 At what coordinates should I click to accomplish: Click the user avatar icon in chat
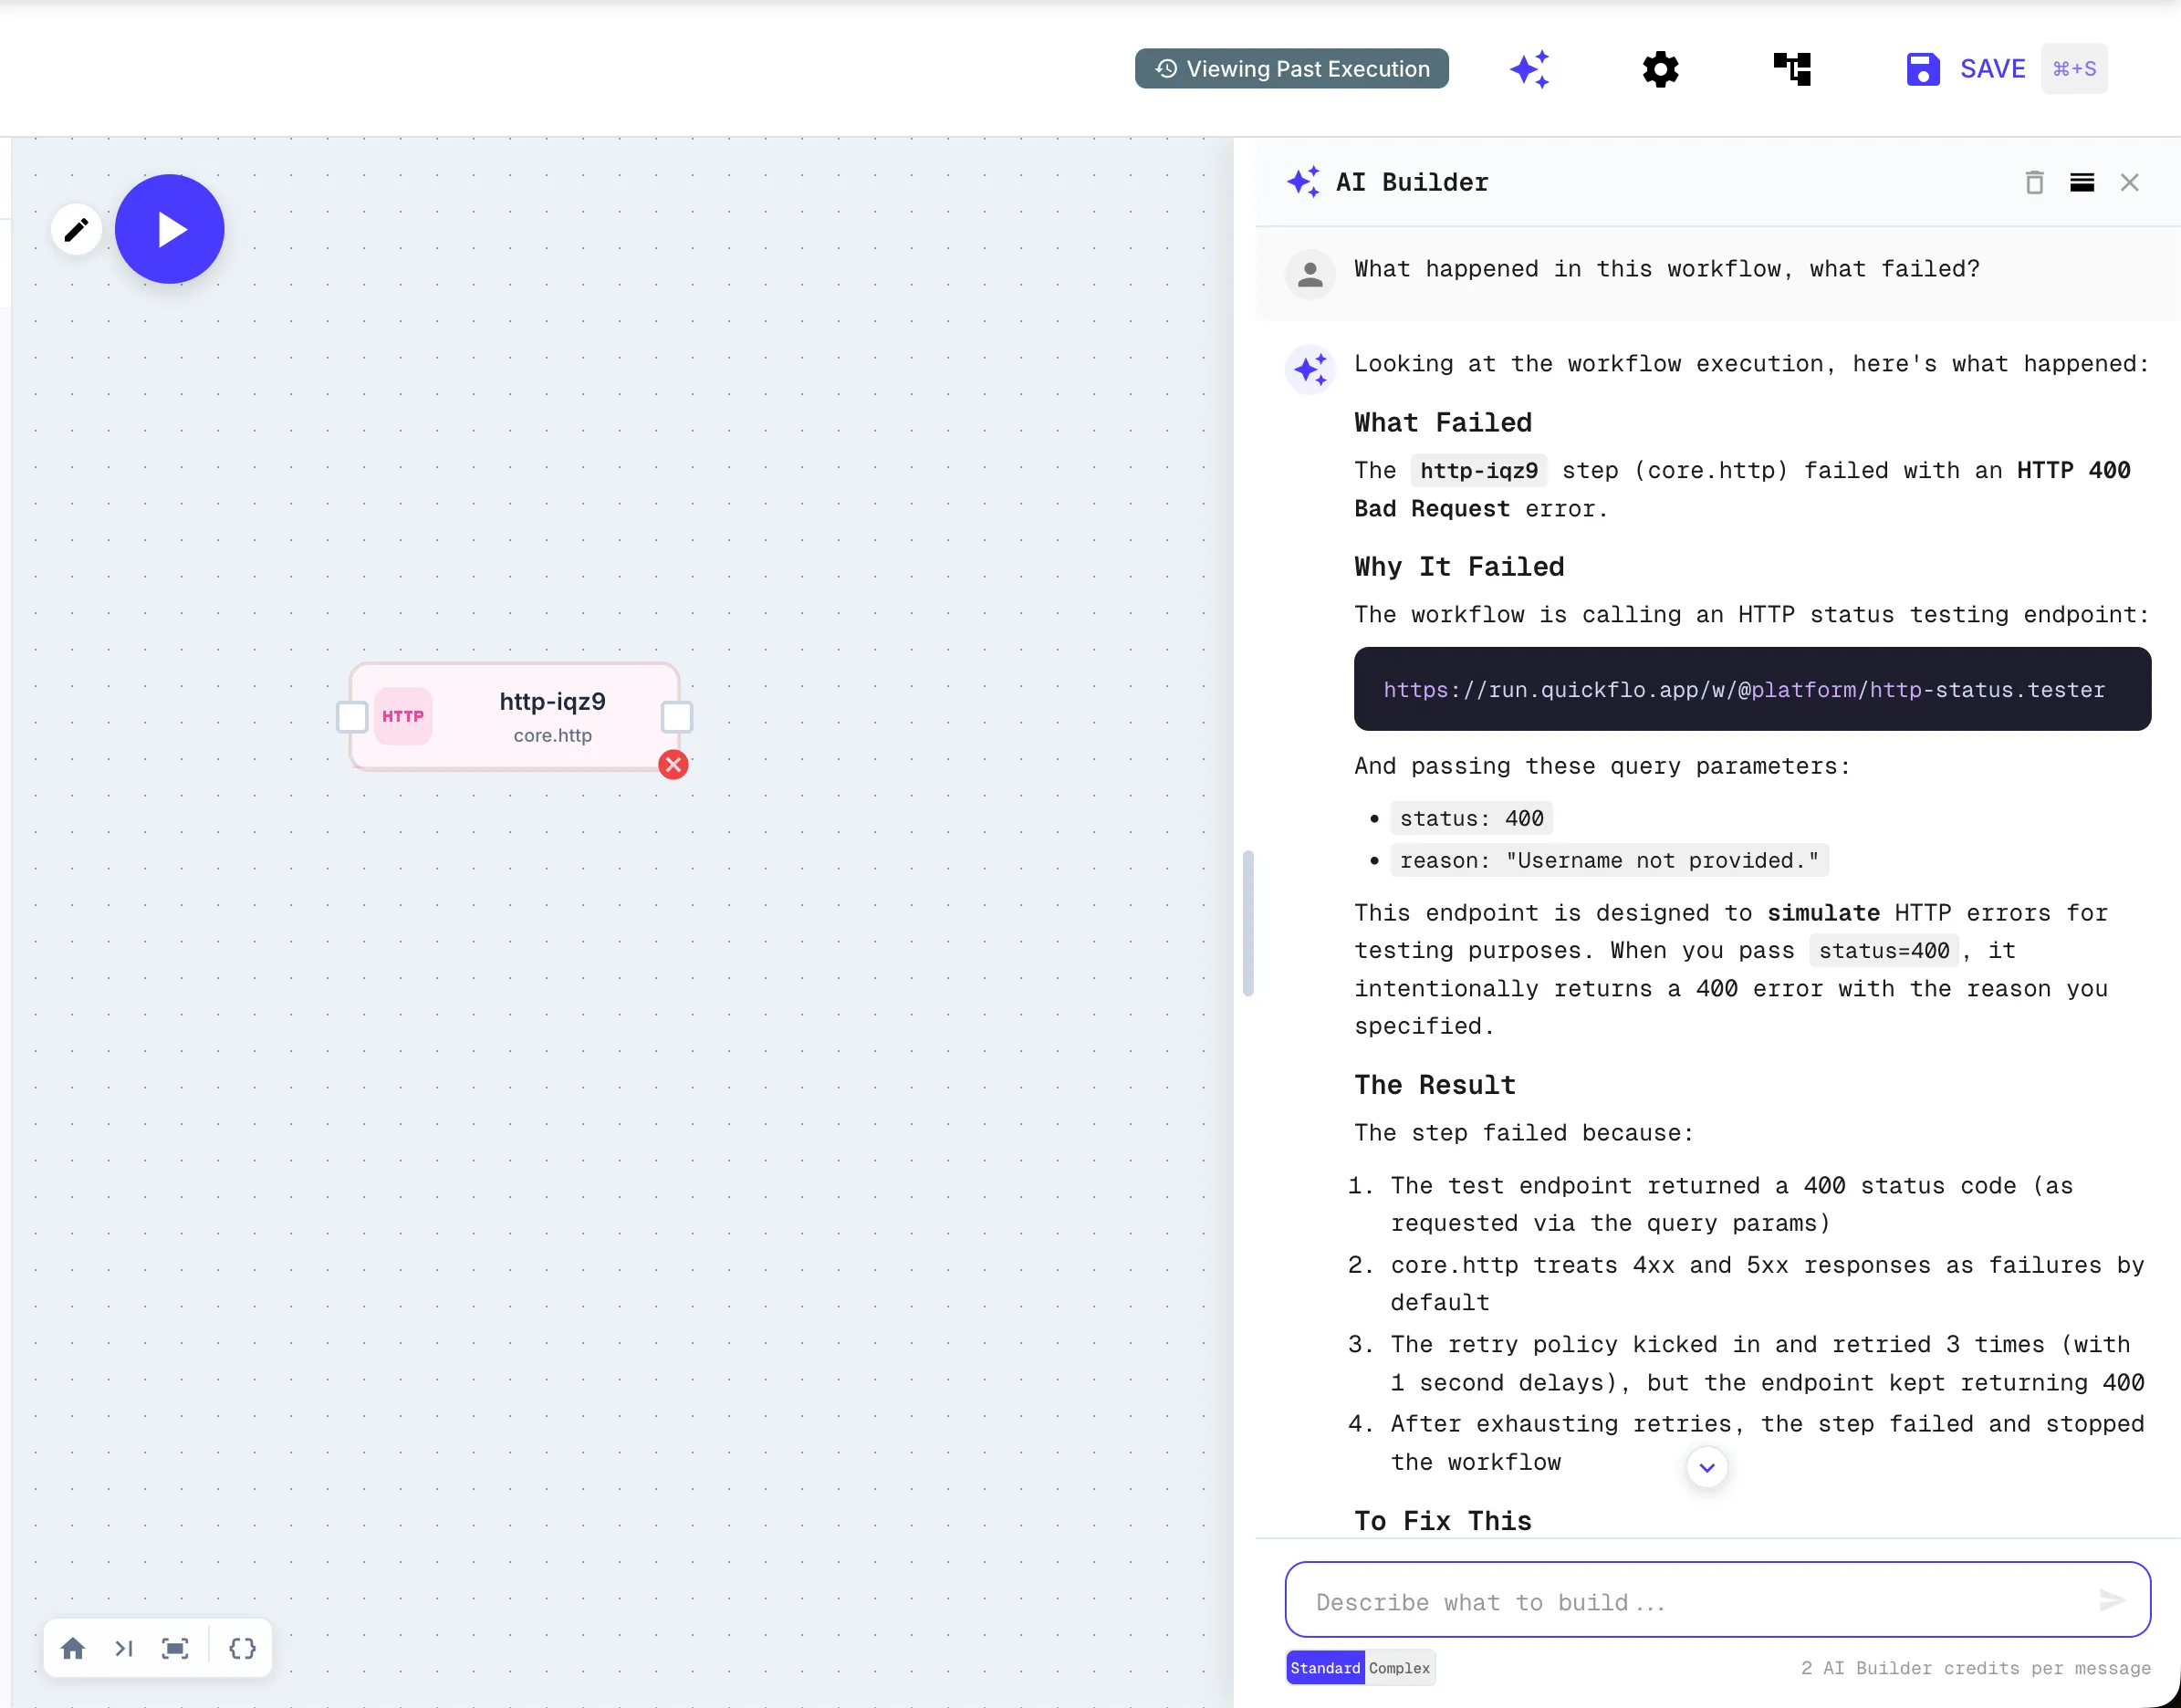[x=1310, y=273]
